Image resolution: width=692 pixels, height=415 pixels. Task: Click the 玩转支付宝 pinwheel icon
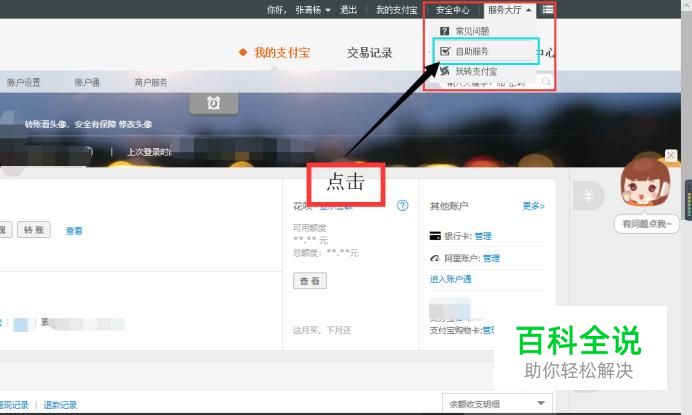[x=444, y=71]
